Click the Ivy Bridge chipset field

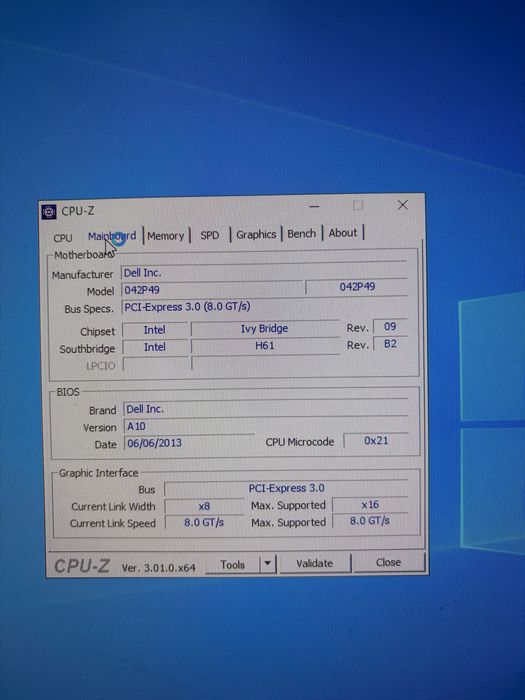tap(265, 329)
